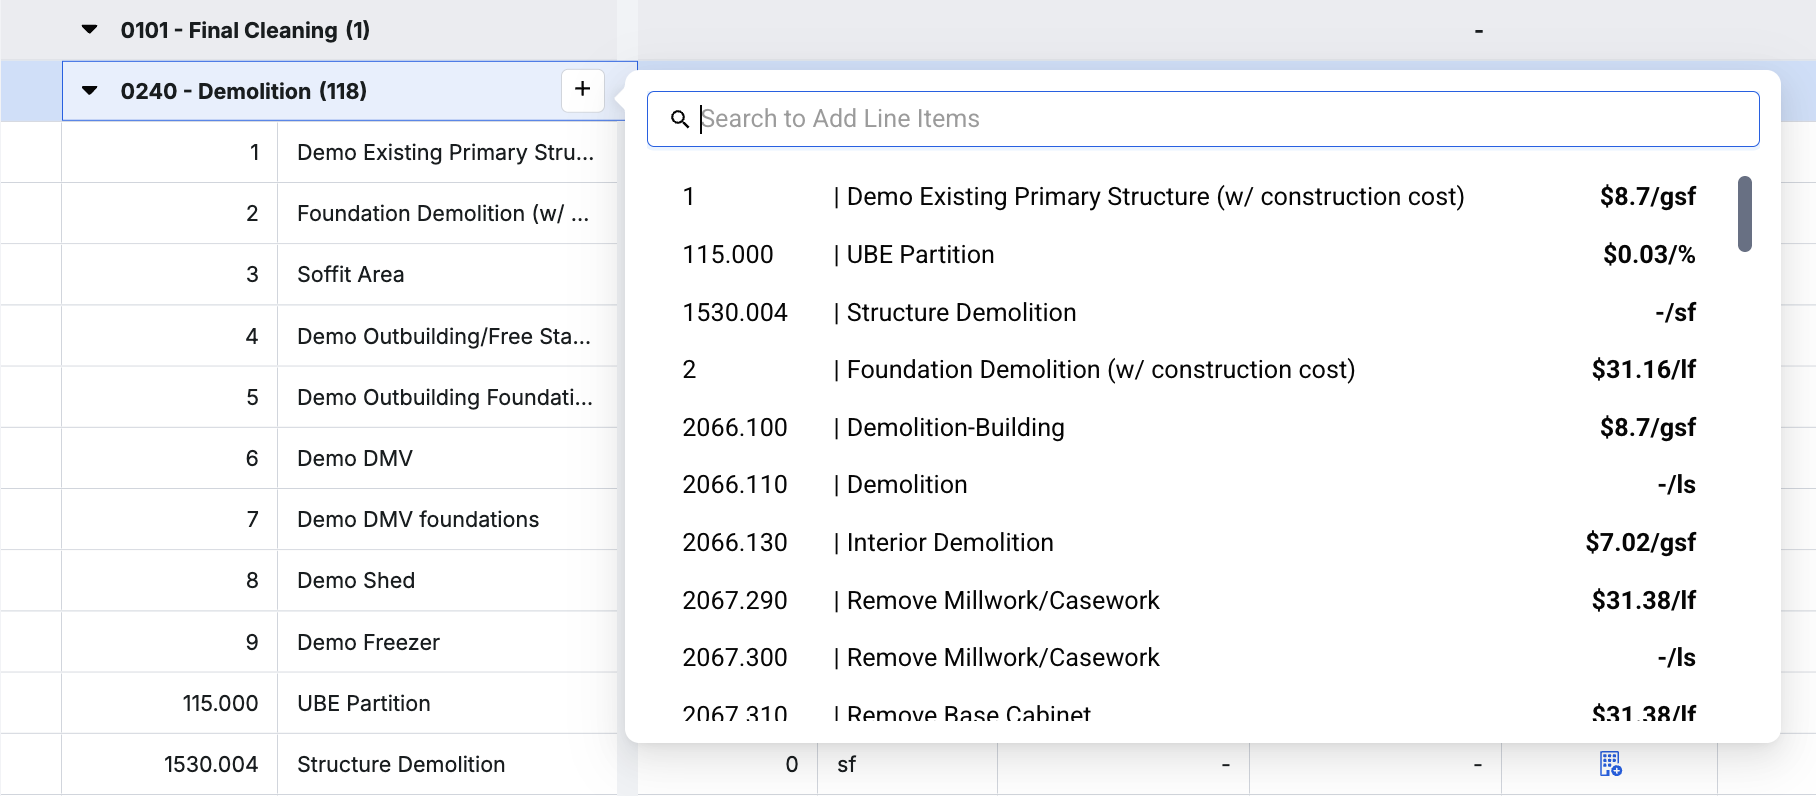This screenshot has width=1816, height=796.
Task: Pick 2066.130 Interior Demolition suggestion
Action: [x=1189, y=543]
